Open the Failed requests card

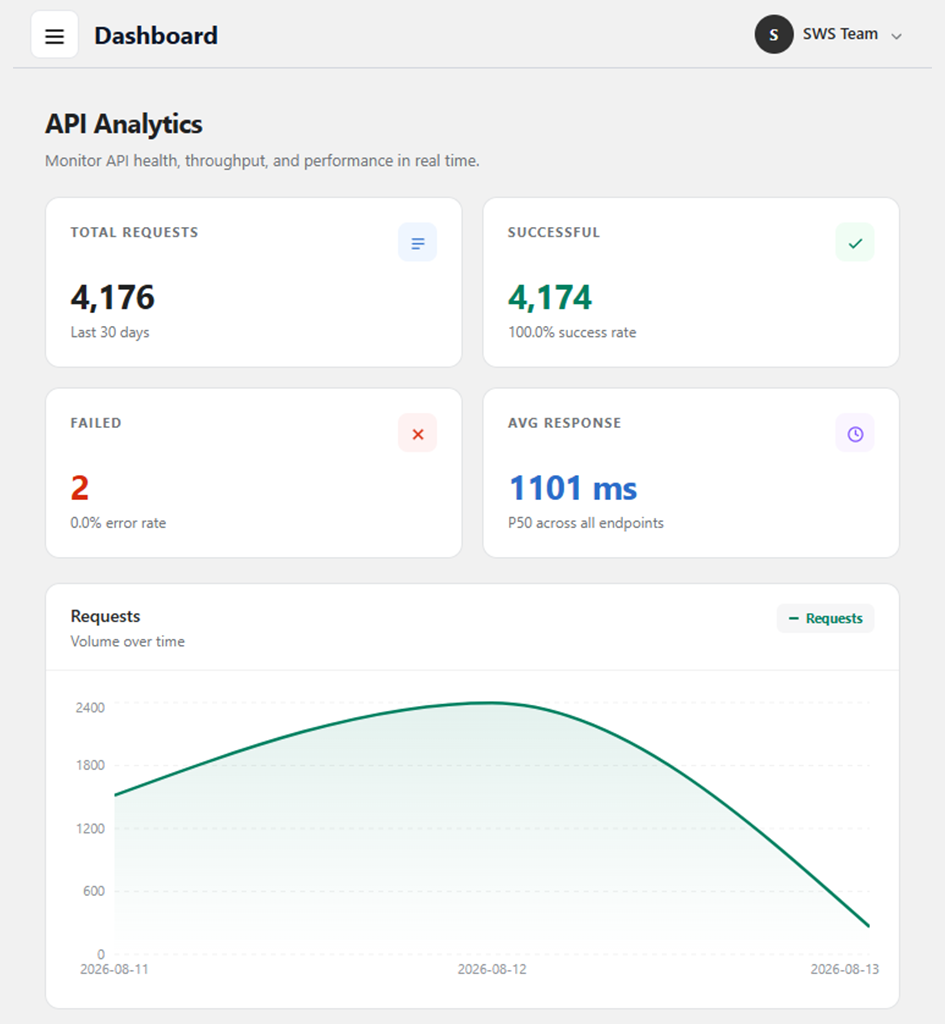254,473
